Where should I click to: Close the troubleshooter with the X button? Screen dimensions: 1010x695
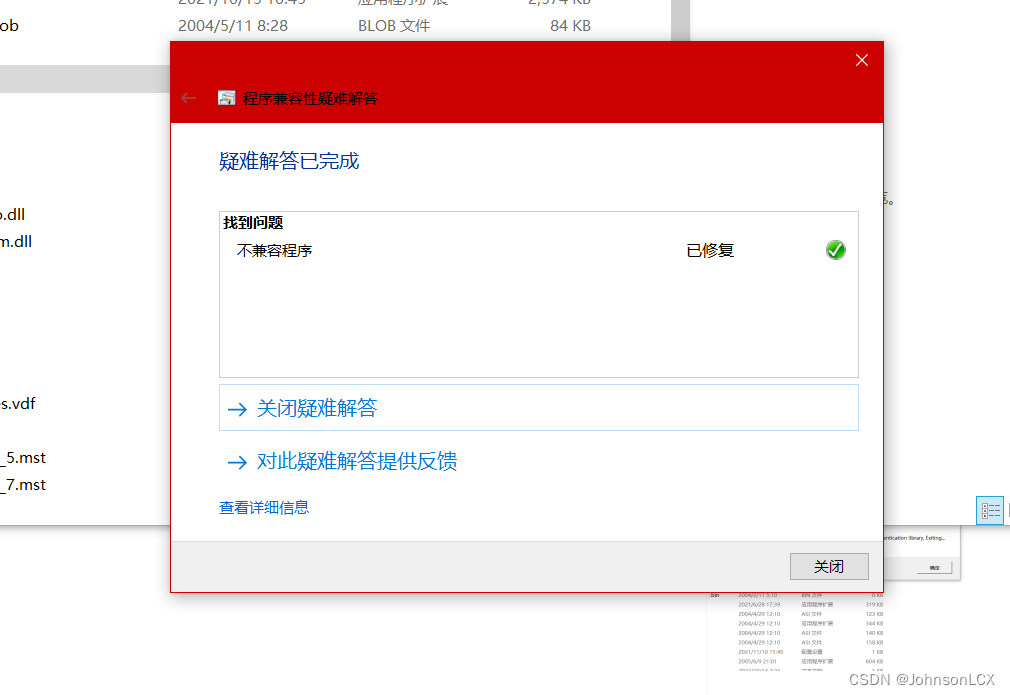[861, 60]
